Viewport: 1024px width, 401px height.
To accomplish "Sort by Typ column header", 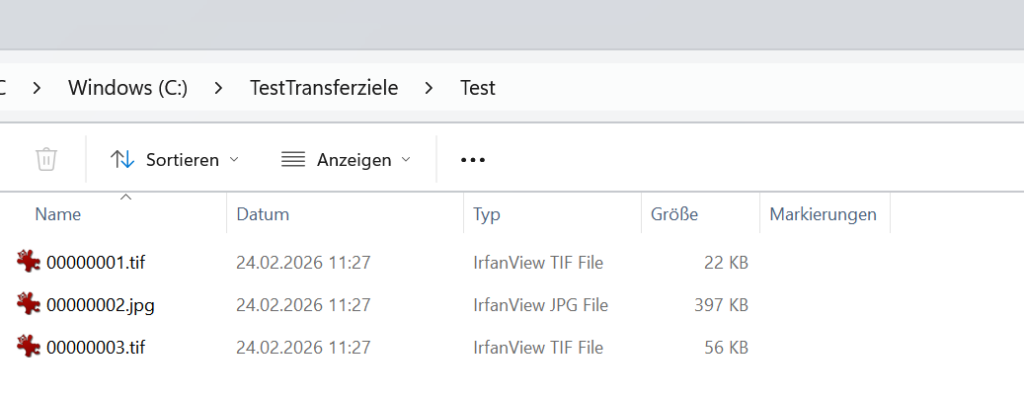I will tap(487, 214).
